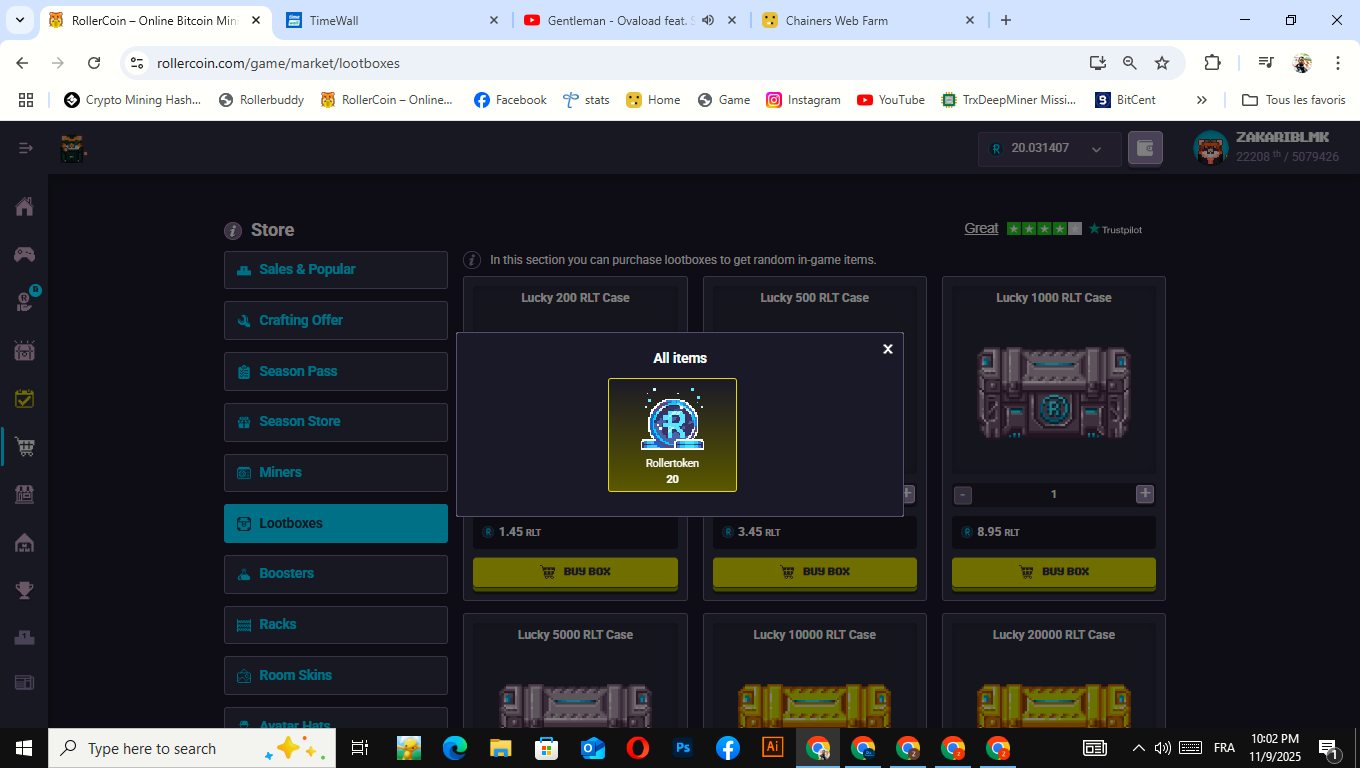This screenshot has width=1360, height=768.
Task: Buy the Lucky 200 RLT Case
Action: 575,572
